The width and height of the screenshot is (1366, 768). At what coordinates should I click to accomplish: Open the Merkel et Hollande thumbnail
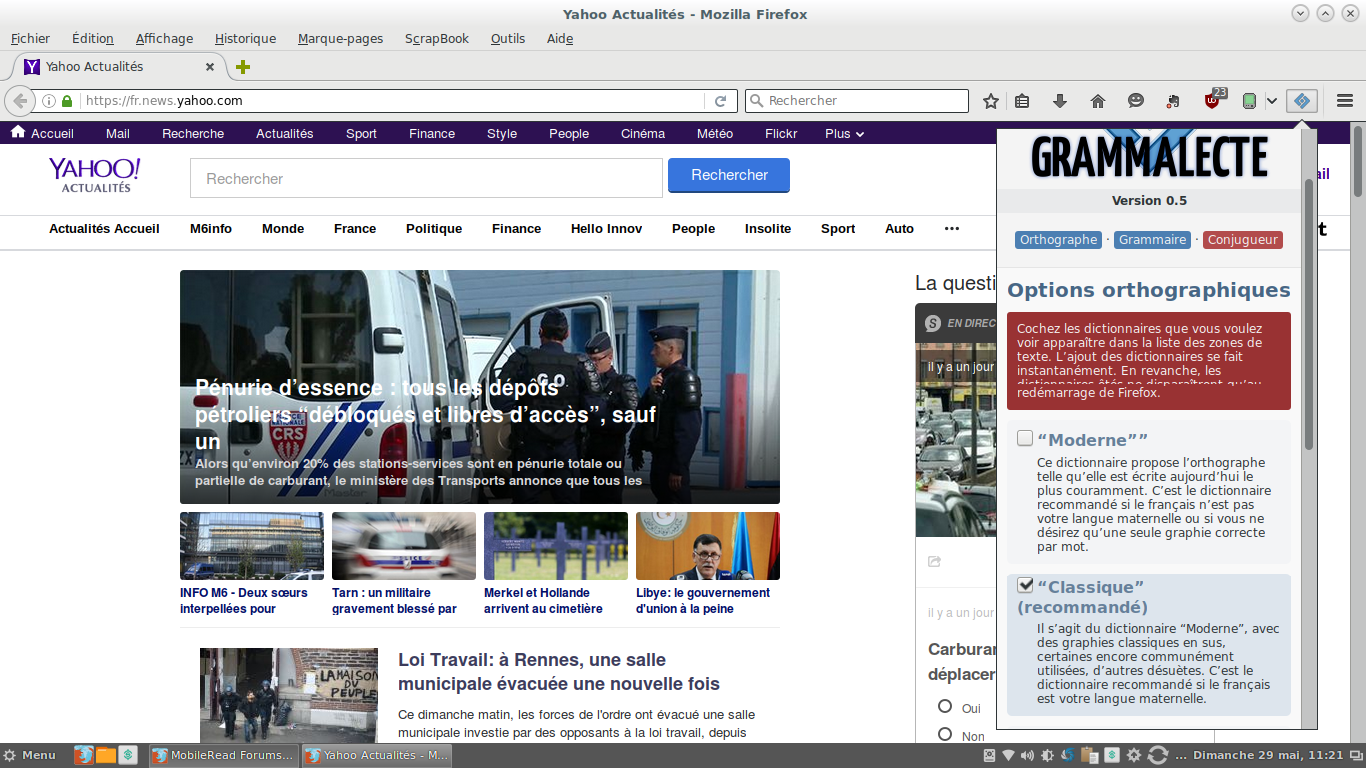click(556, 546)
